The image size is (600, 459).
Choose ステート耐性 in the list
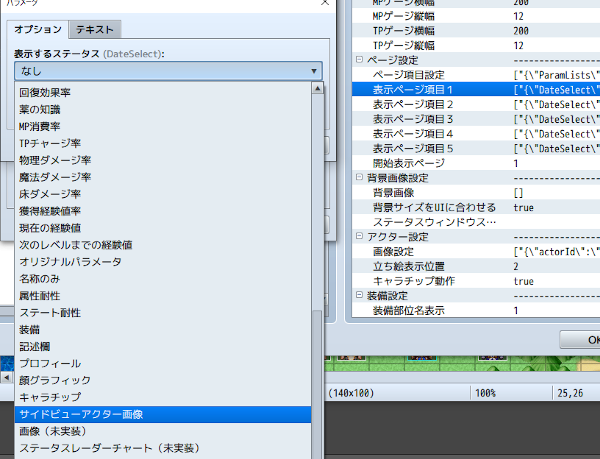pos(163,313)
